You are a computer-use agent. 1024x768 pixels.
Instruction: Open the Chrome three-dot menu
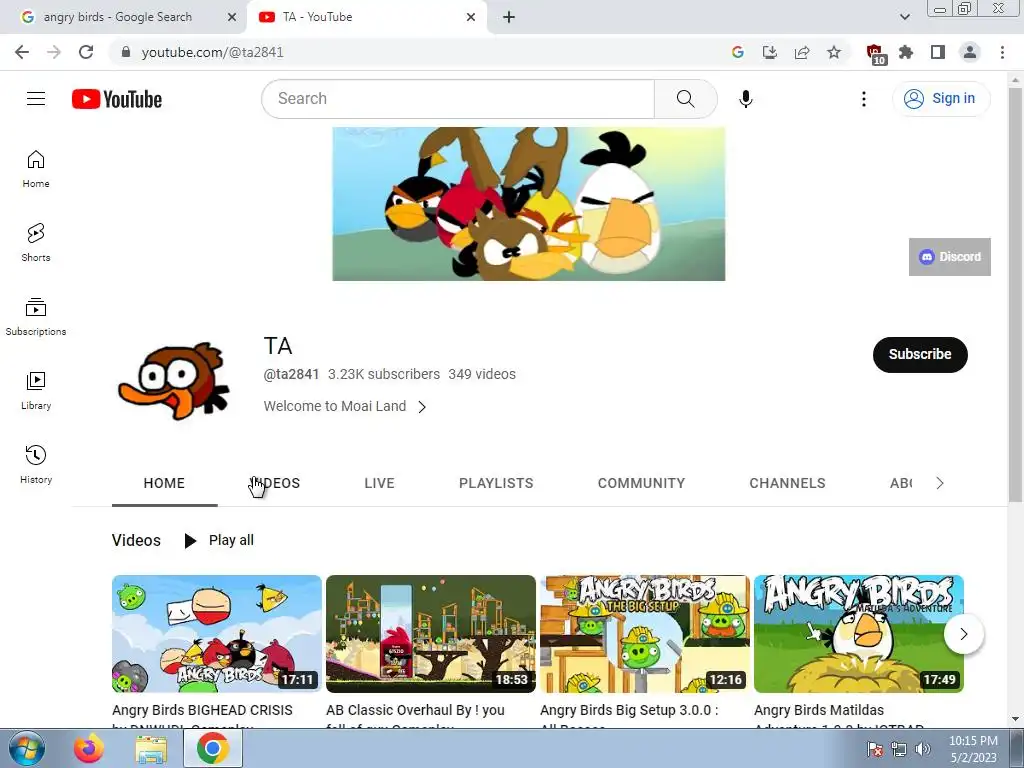coord(1002,52)
